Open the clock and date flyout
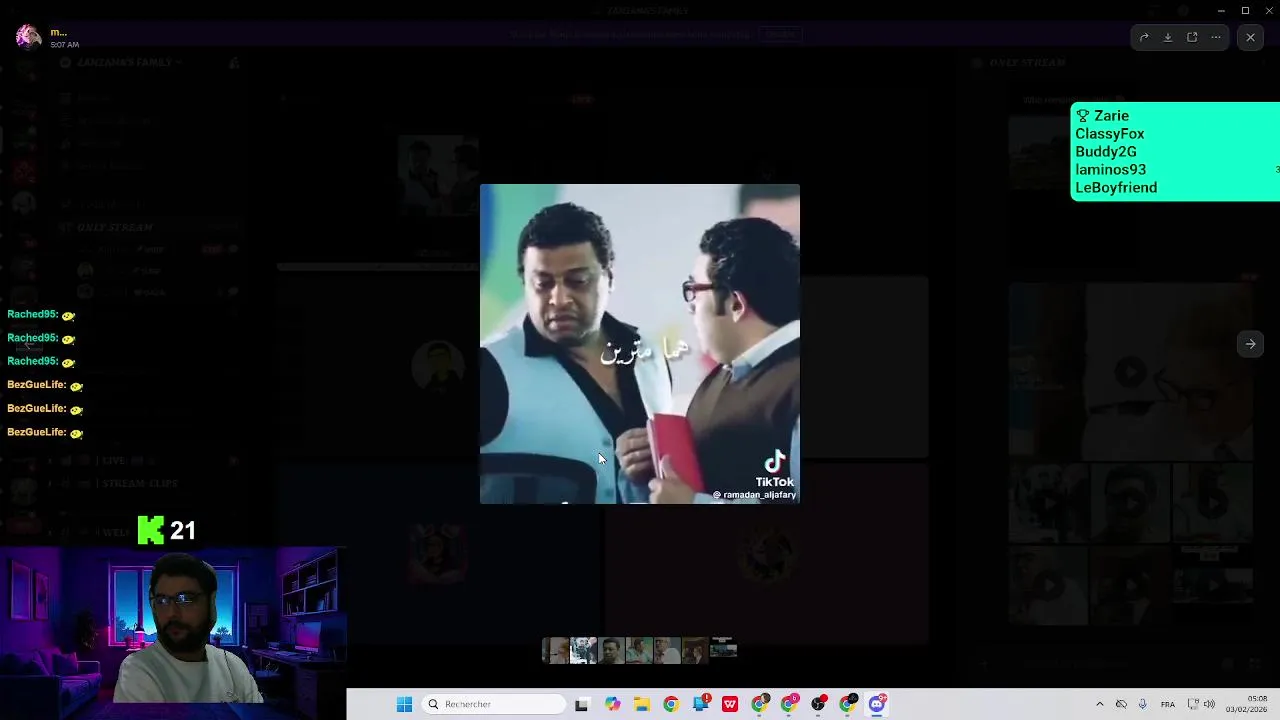This screenshot has height=720, width=1280. pyautogui.click(x=1247, y=704)
